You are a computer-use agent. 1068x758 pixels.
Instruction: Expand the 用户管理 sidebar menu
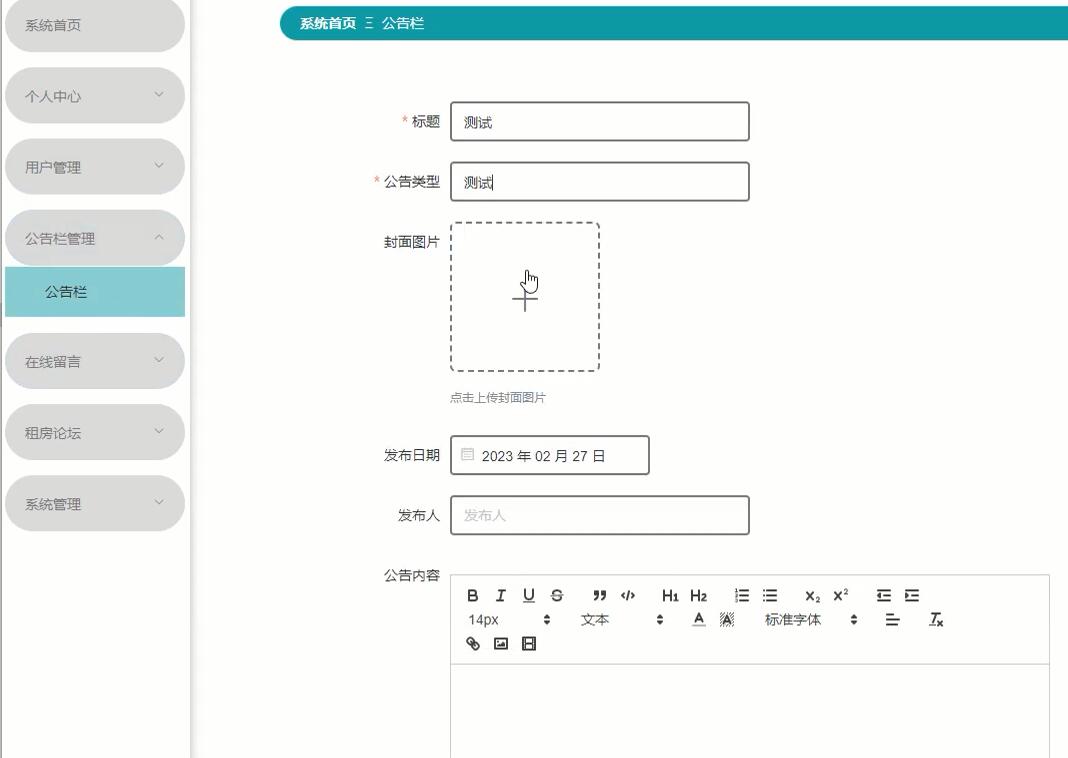tap(95, 167)
